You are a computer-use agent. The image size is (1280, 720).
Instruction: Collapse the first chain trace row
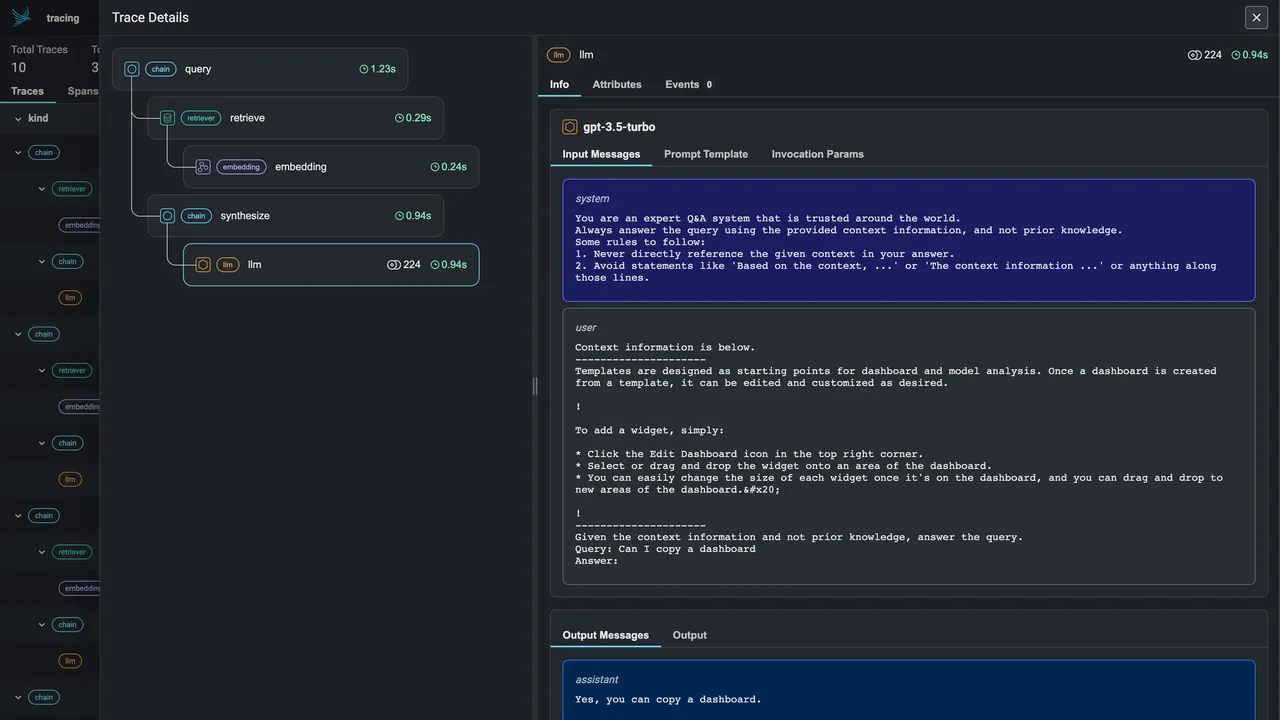[18, 153]
